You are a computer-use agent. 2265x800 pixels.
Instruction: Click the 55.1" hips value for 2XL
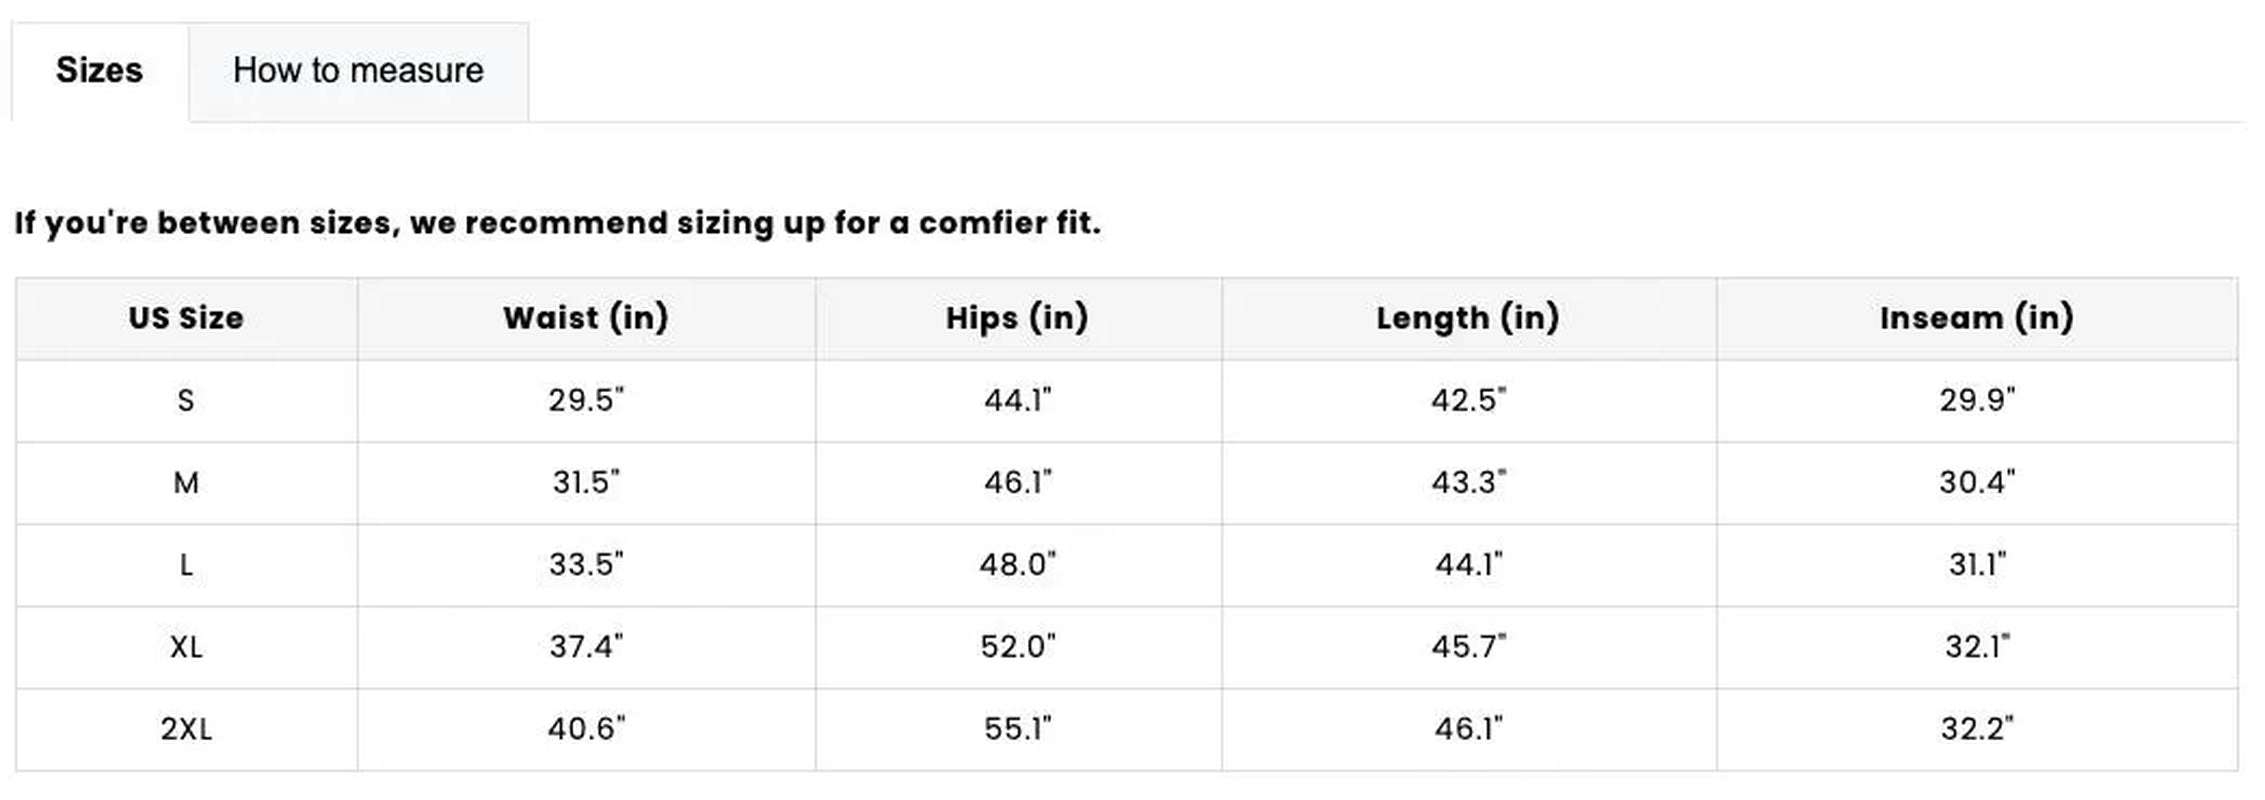point(1018,729)
